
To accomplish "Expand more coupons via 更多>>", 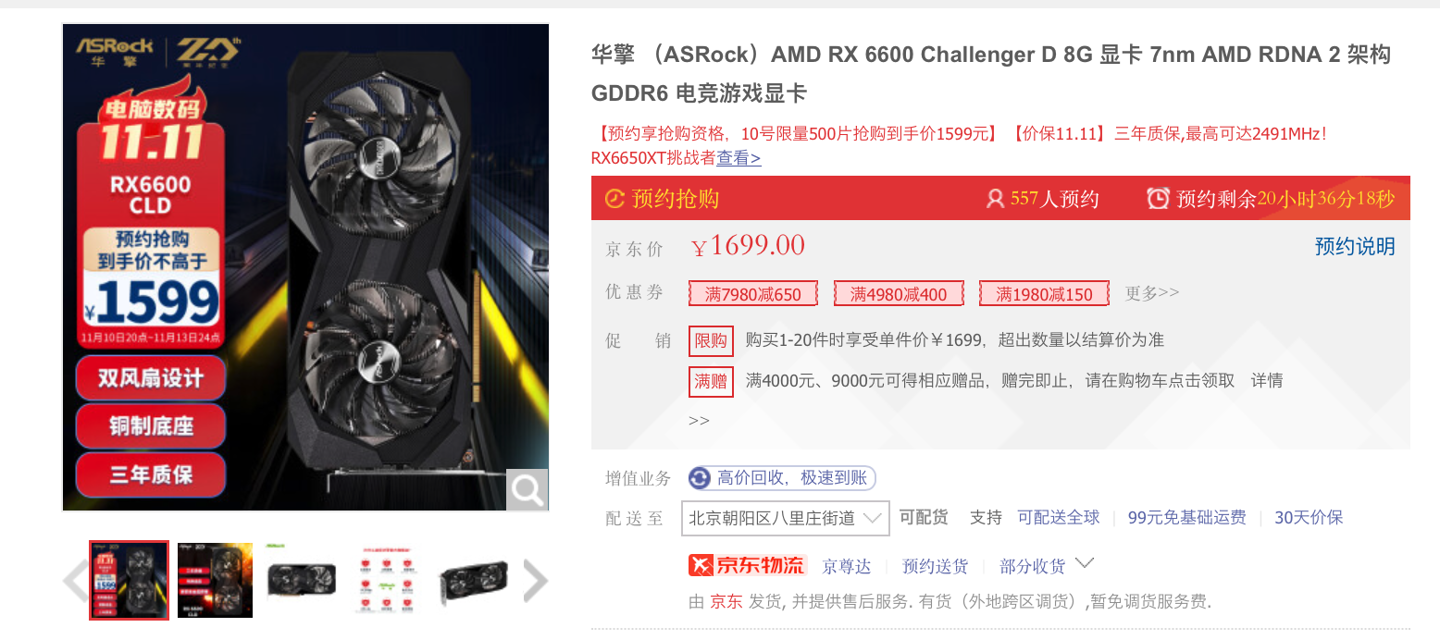I will tap(1152, 293).
